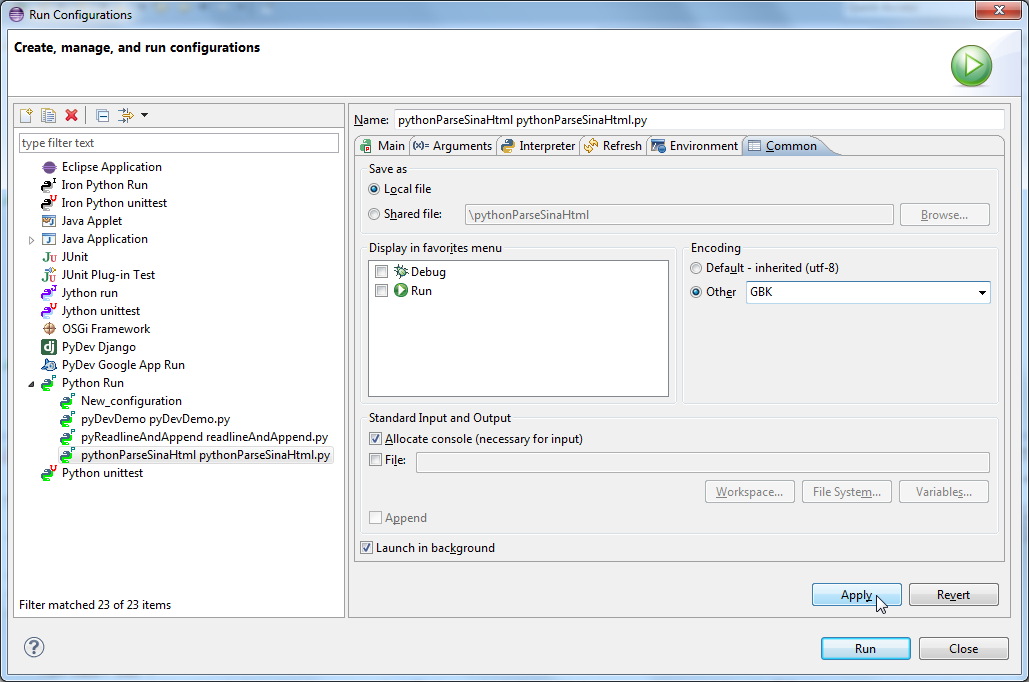Enable Debug in favorites menu
This screenshot has height=682, width=1029.
(x=381, y=272)
